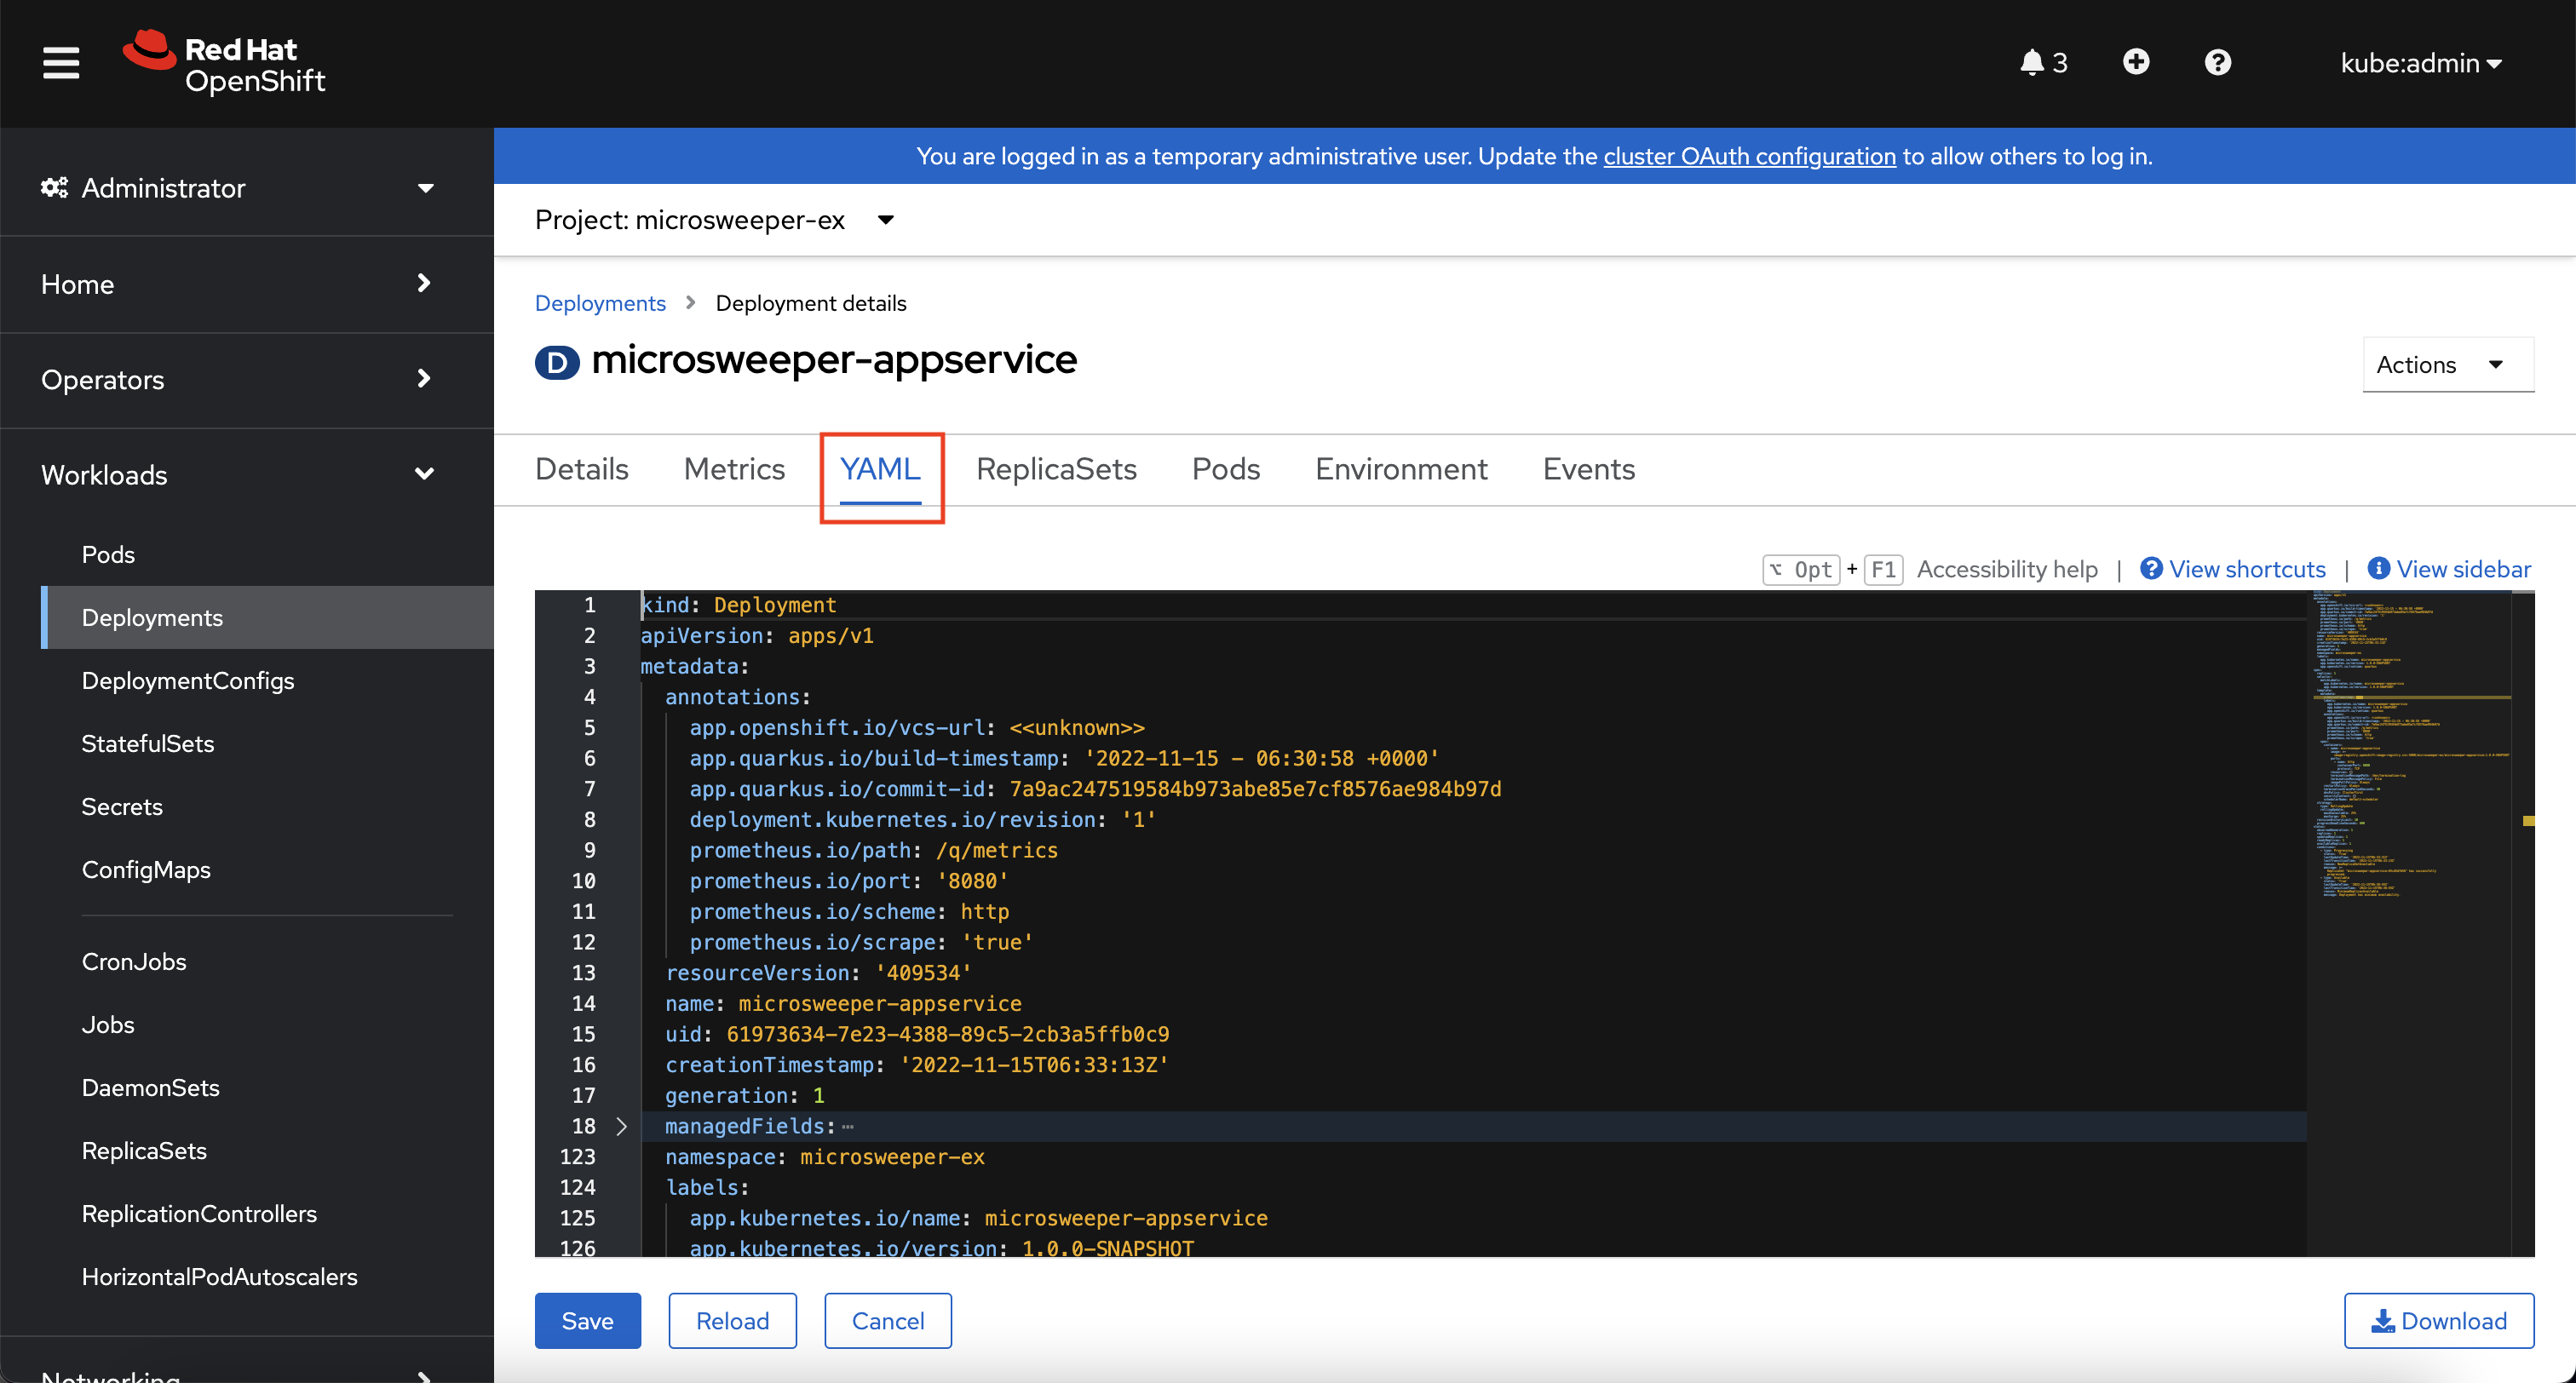
Task: Cancel YAML editing
Action: (888, 1320)
